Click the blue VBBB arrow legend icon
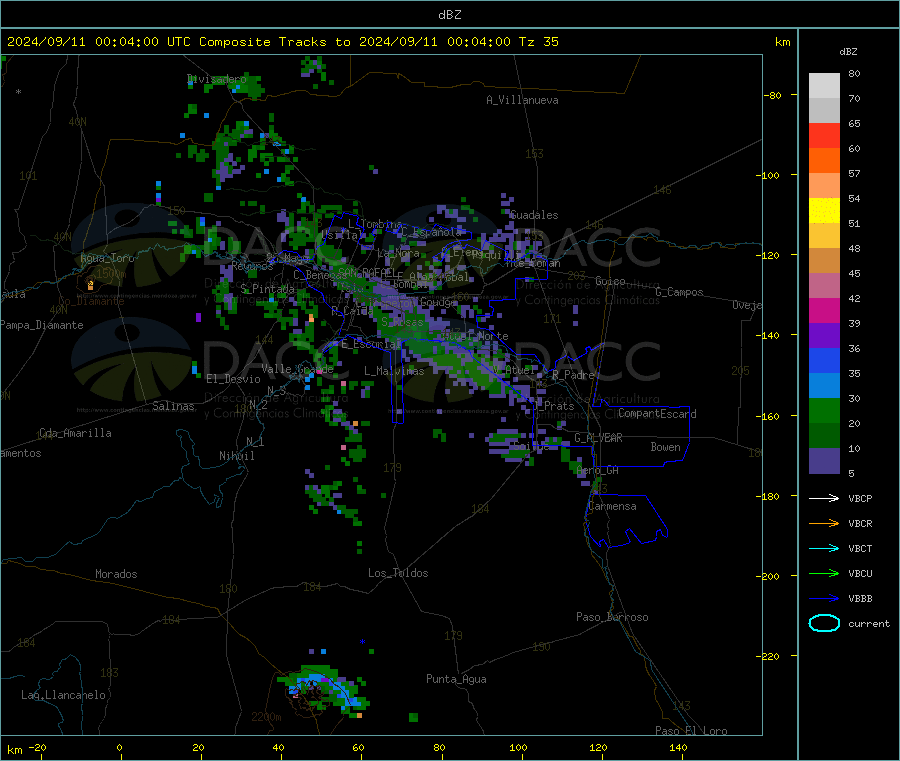The width and height of the screenshot is (900, 761). click(x=824, y=598)
